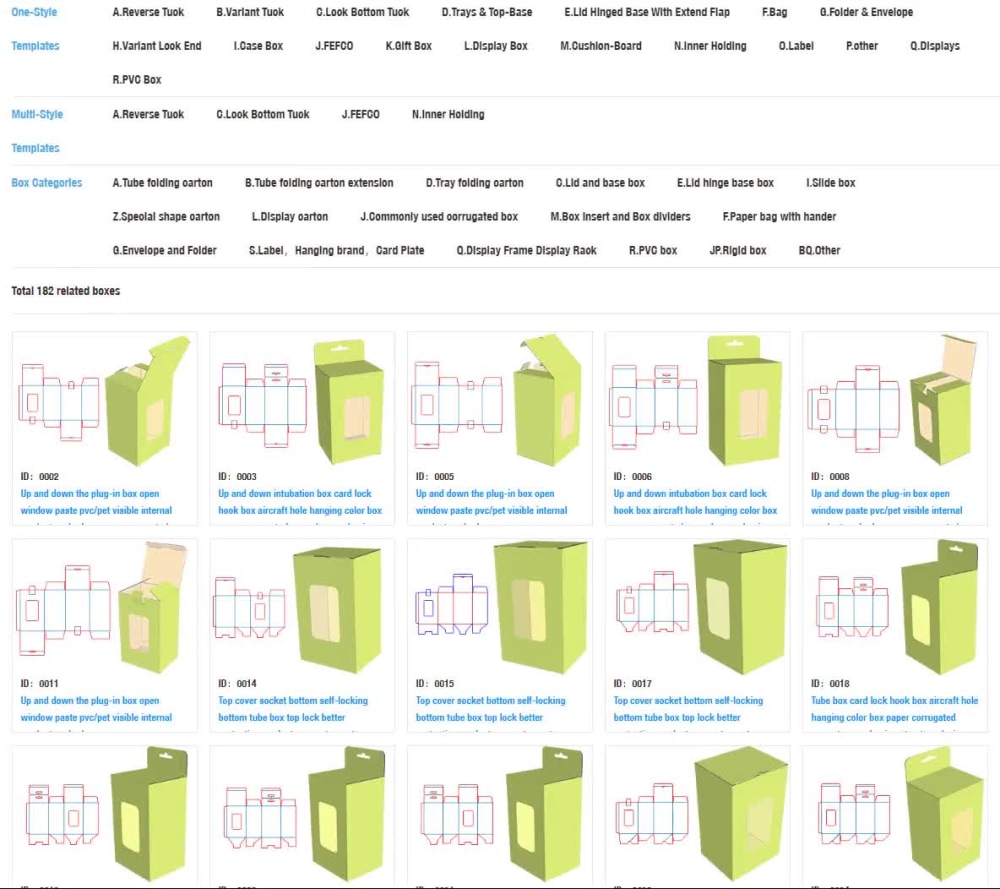Screen dimensions: 1000x889
Task: Select N.Inner Holding under Multi-Style
Action: pyautogui.click(x=447, y=114)
